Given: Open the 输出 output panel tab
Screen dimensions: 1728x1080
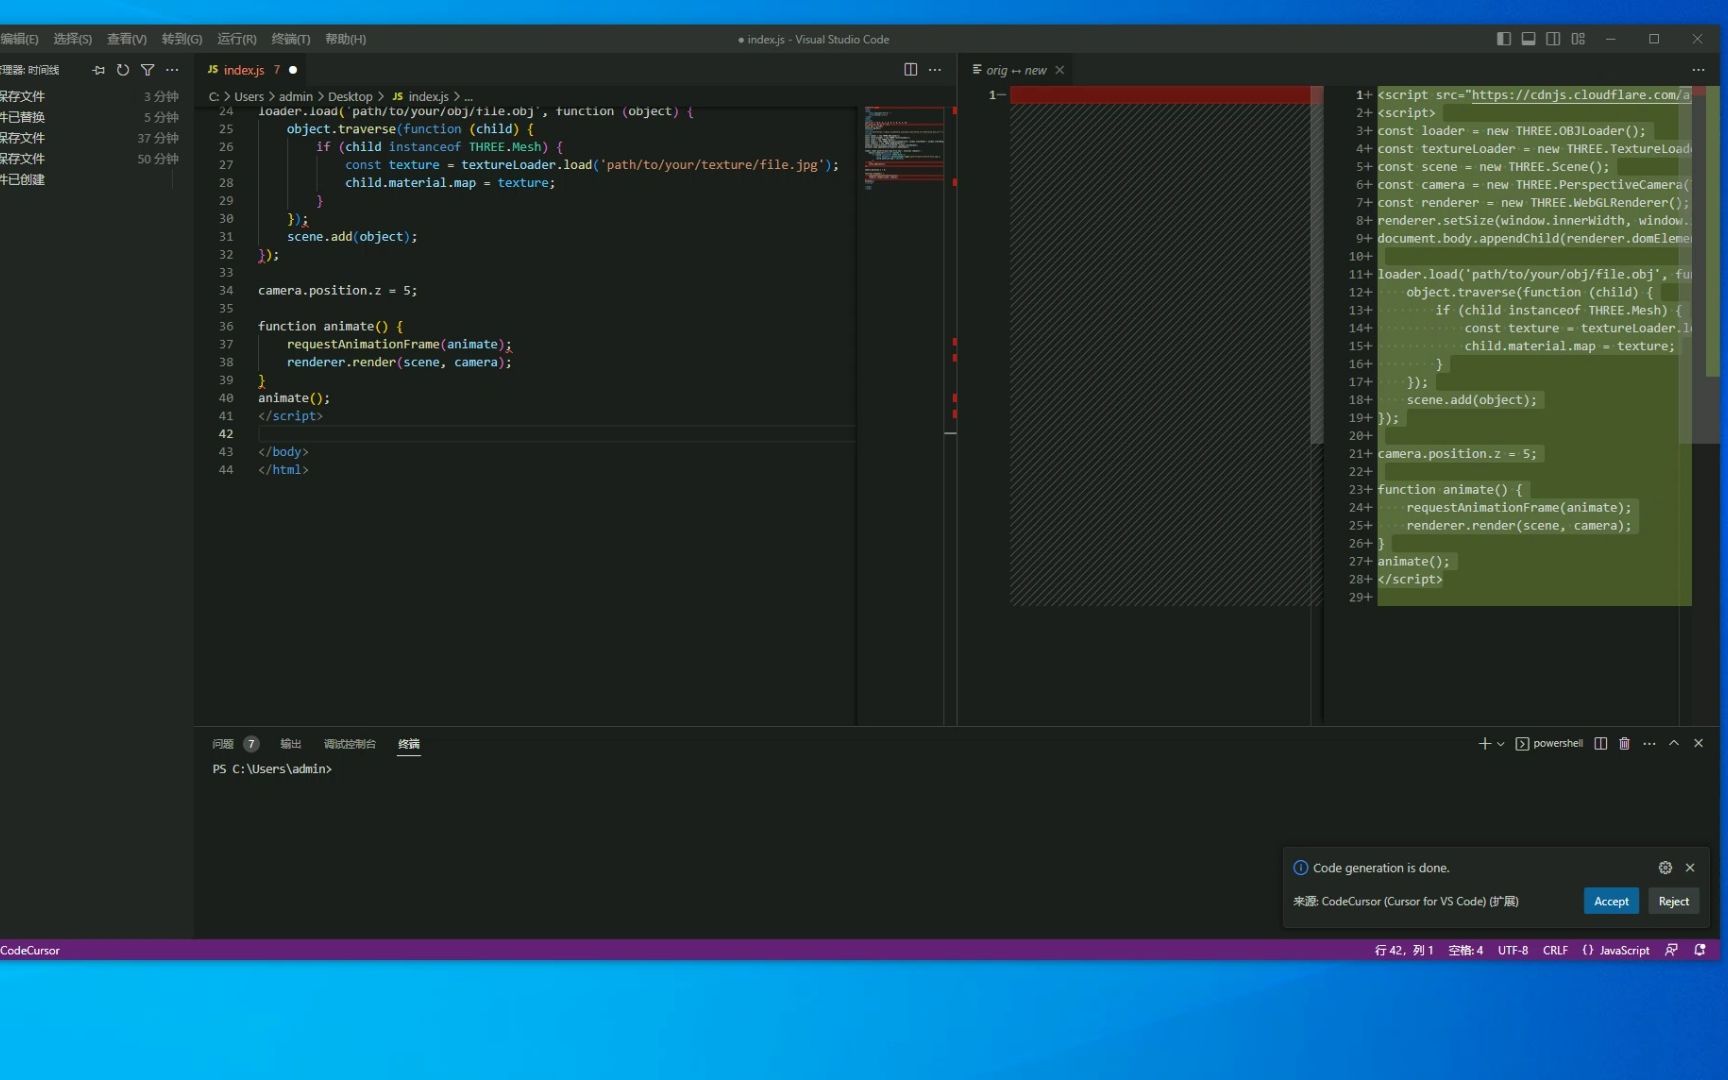Looking at the screenshot, I should pyautogui.click(x=291, y=744).
